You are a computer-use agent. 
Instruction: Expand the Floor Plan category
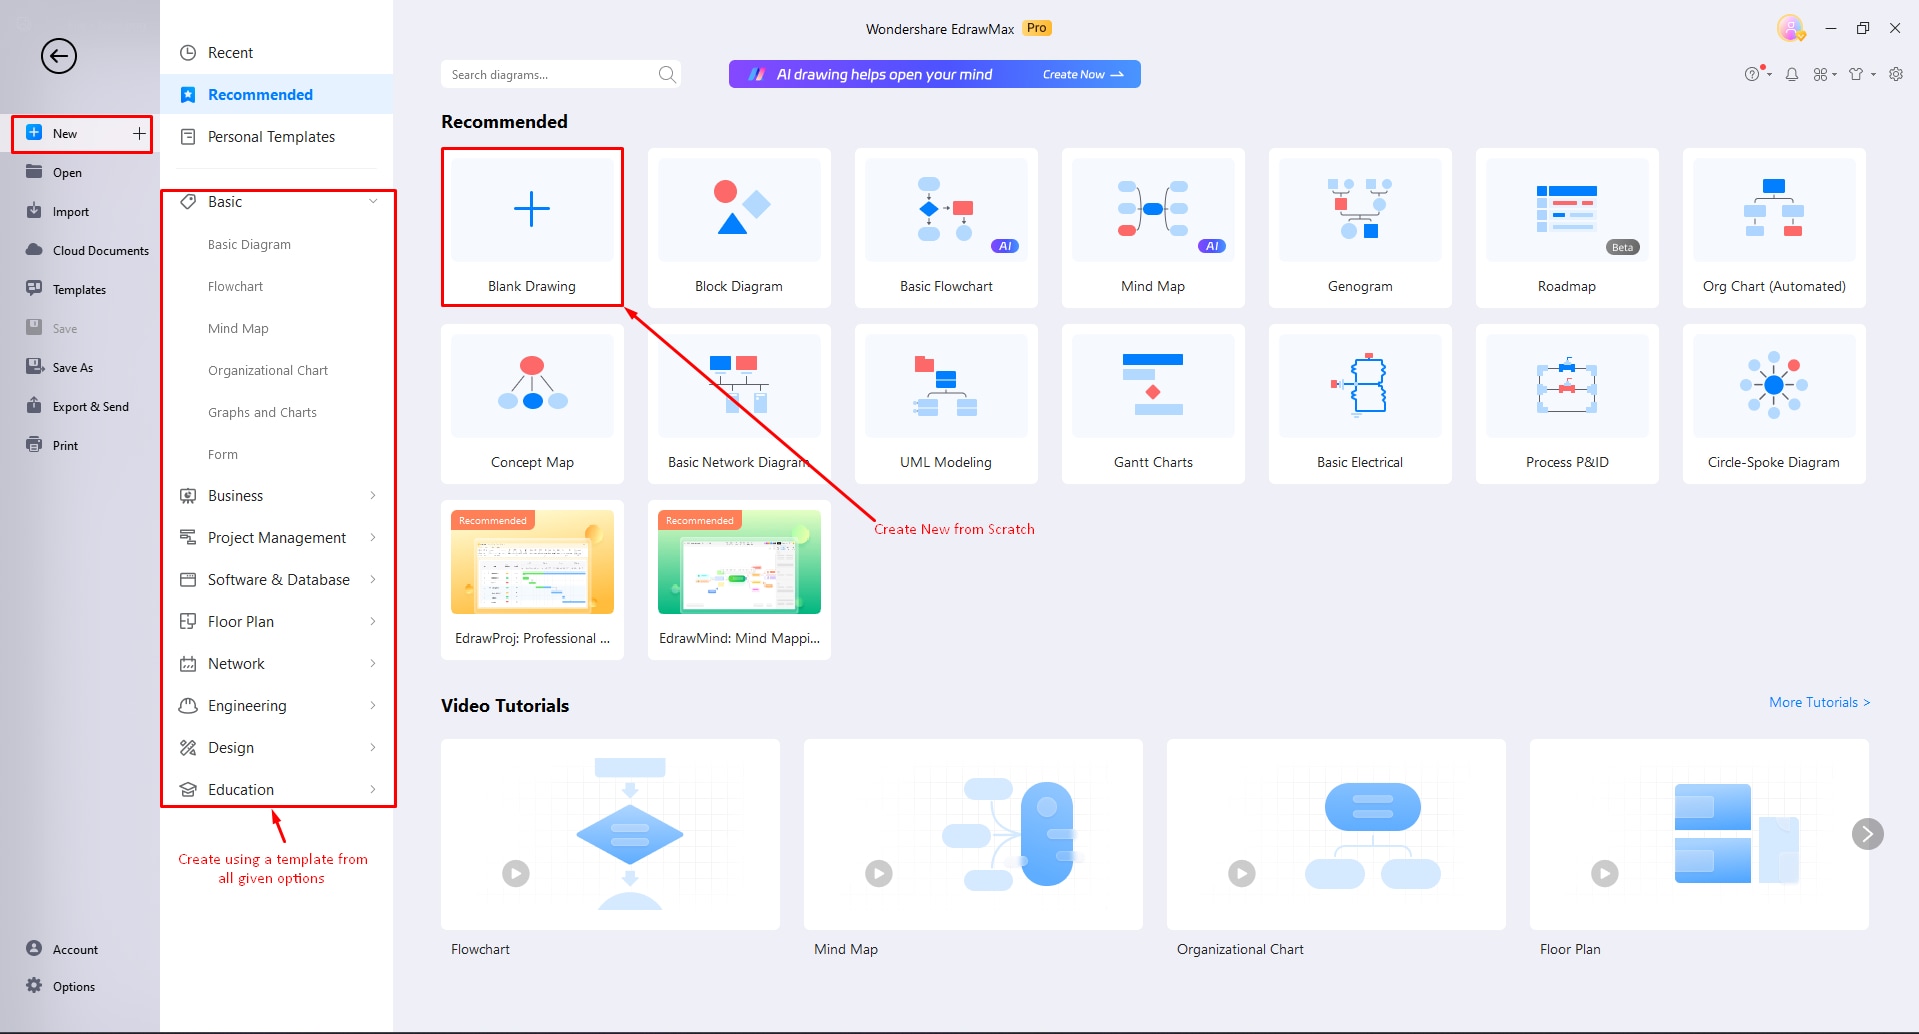(373, 621)
